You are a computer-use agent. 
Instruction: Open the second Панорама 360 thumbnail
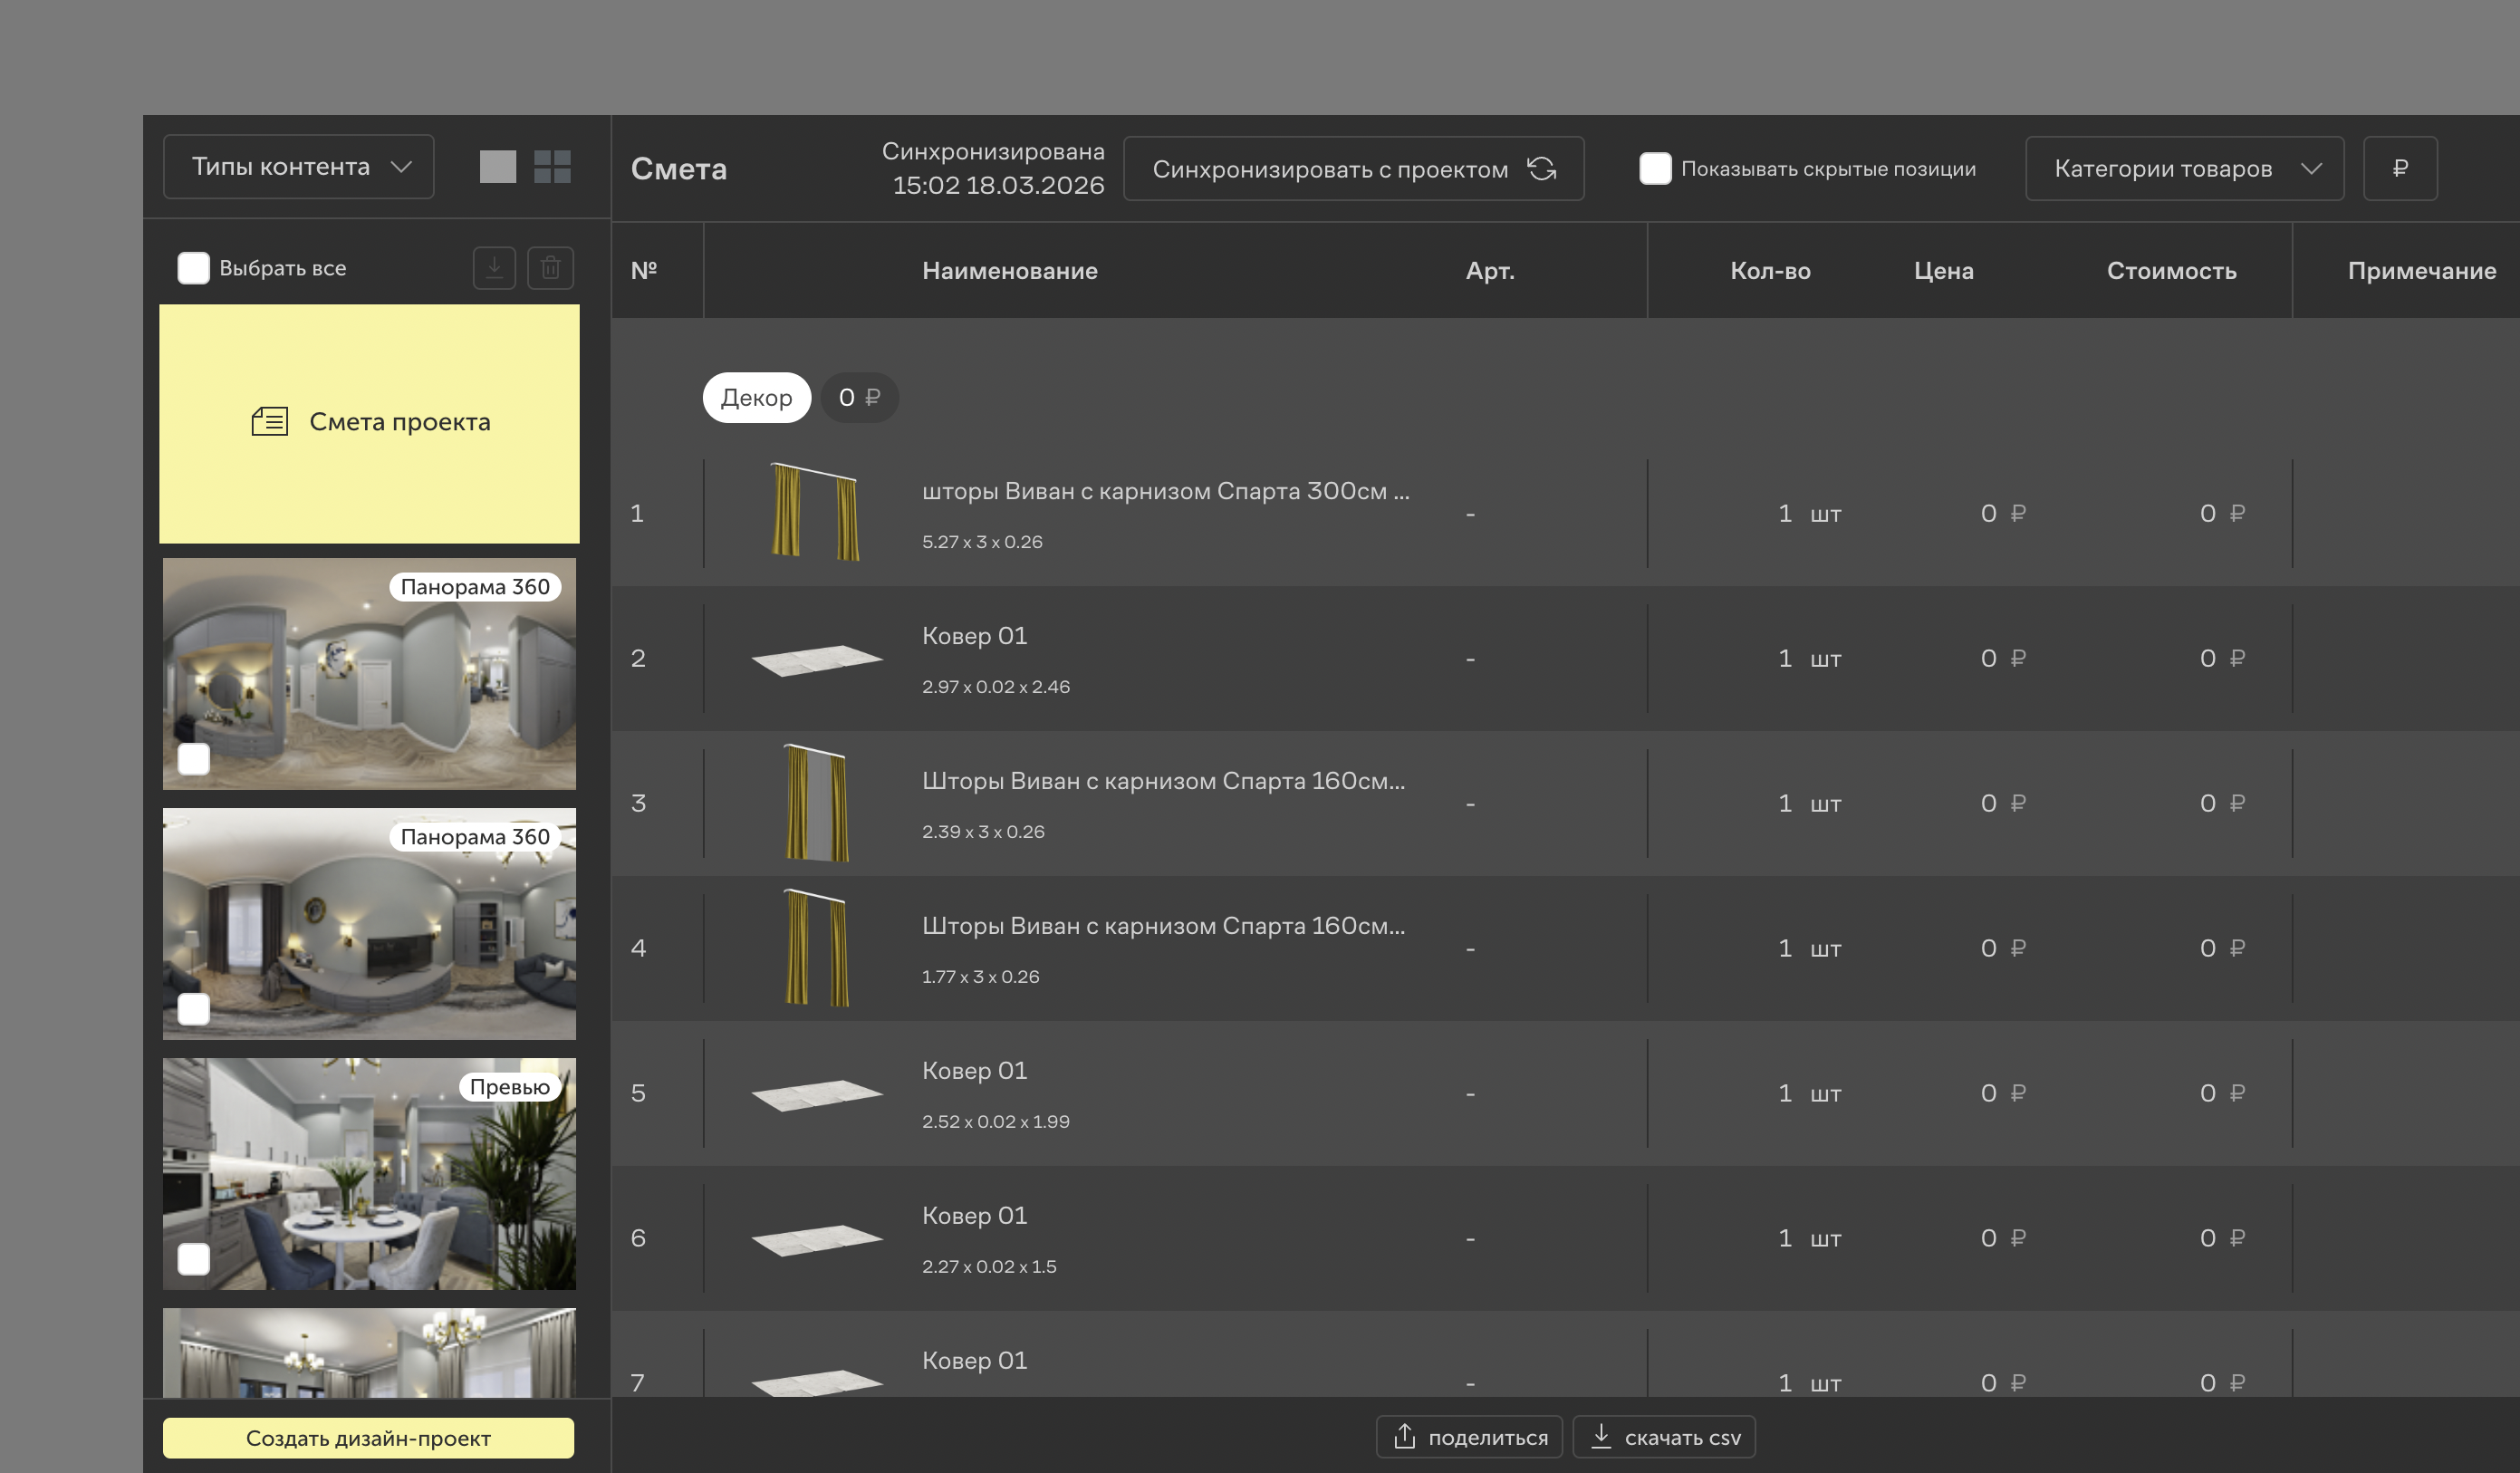click(369, 923)
